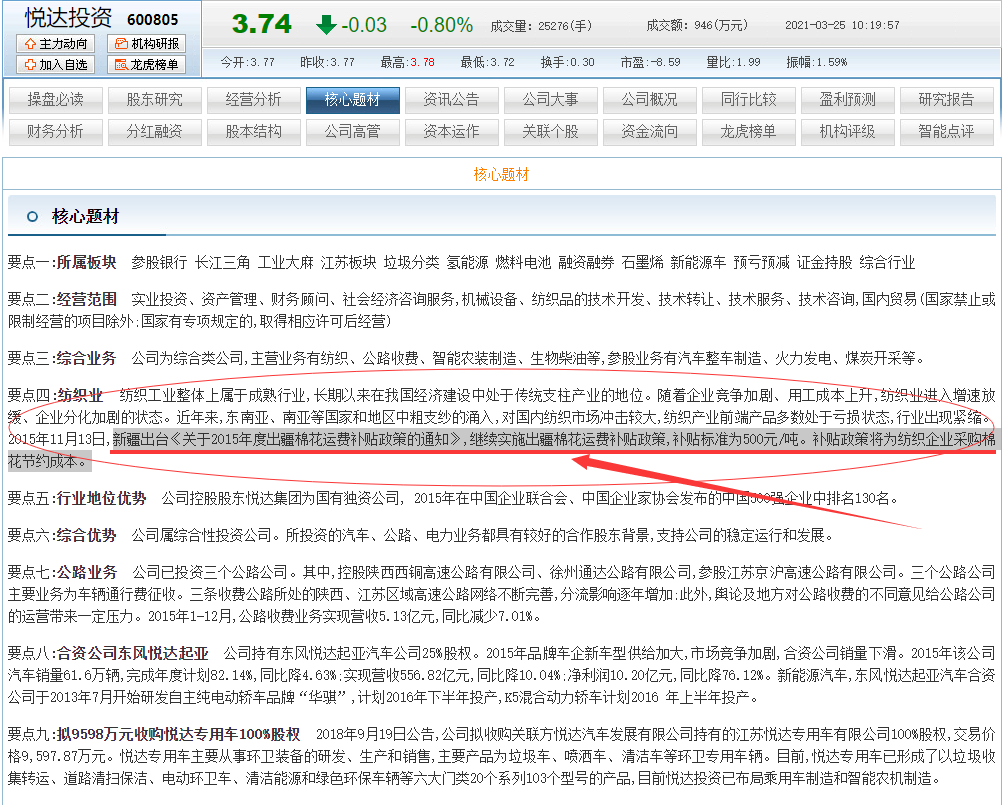Switch to 股东研究 tab
The height and width of the screenshot is (805, 1002).
click(155, 100)
